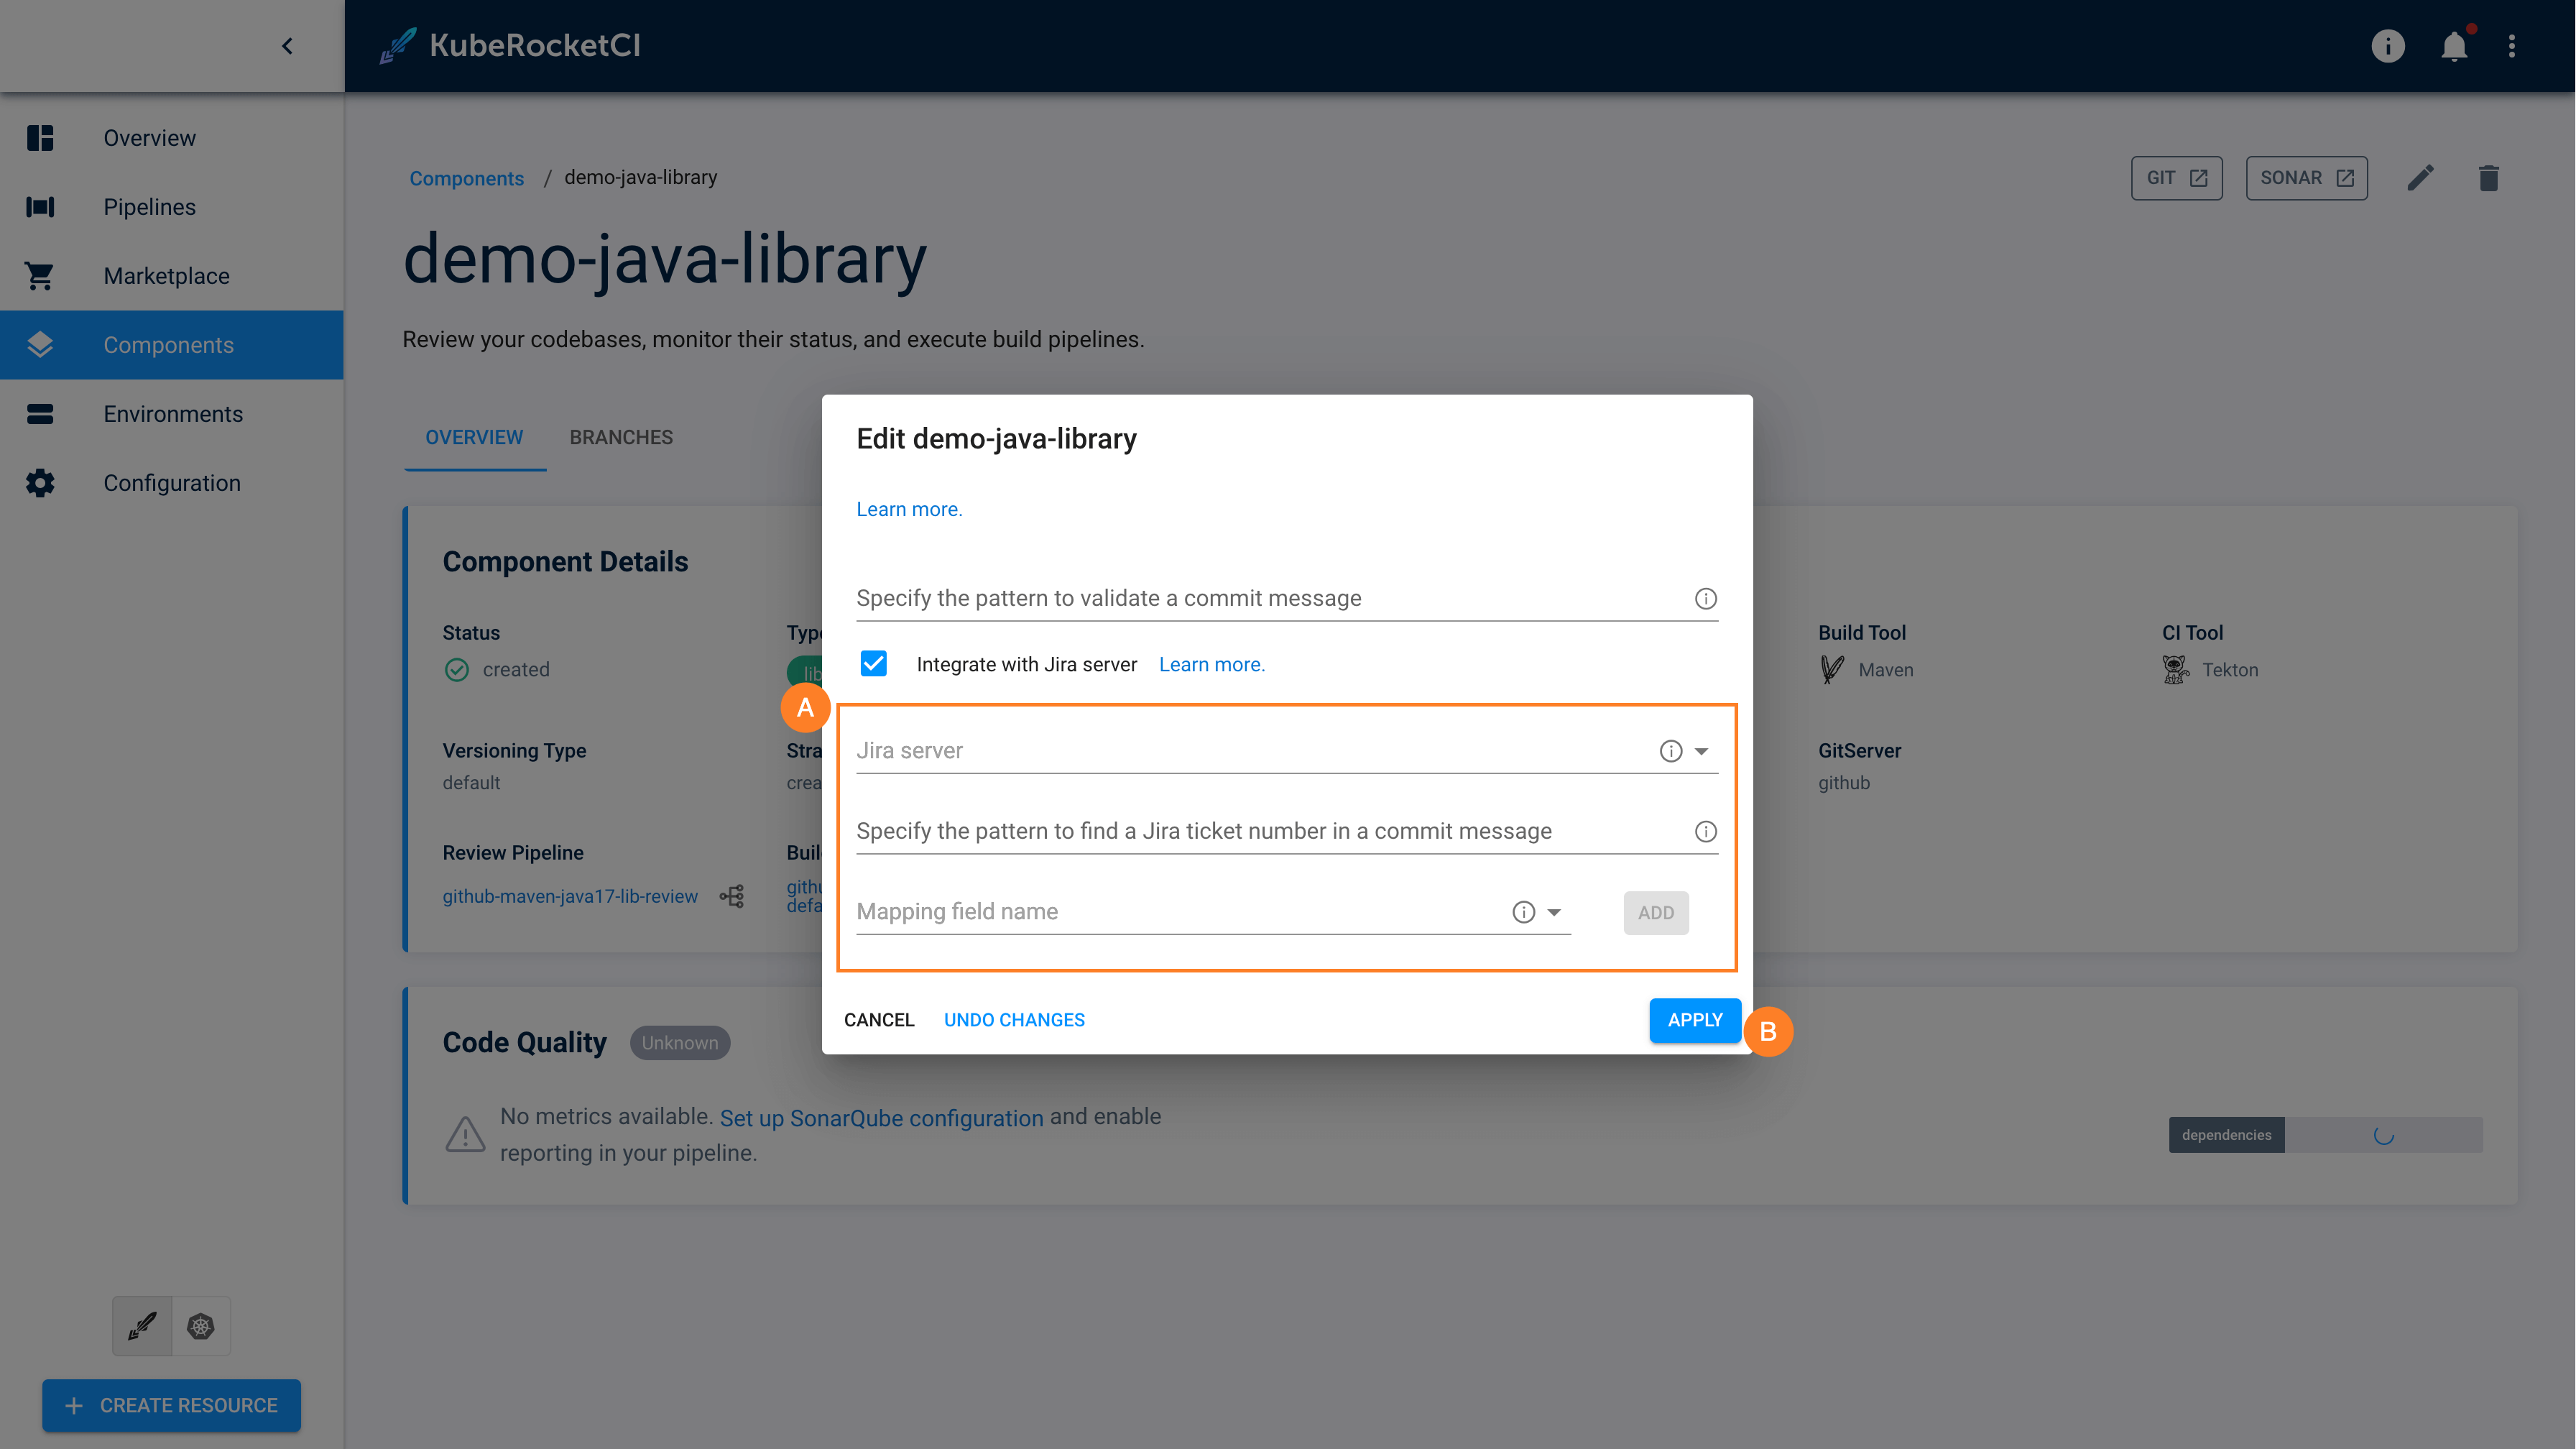The width and height of the screenshot is (2576, 1449).
Task: Expand the Jira server dropdown
Action: click(x=1700, y=750)
